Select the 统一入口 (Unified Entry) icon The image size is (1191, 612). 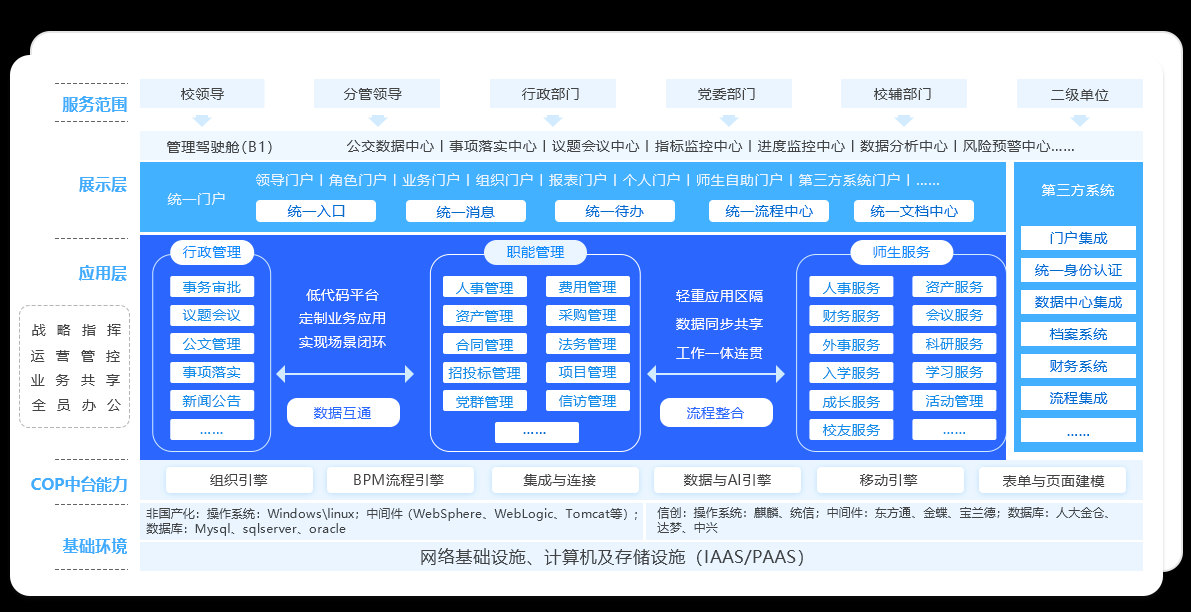(316, 210)
